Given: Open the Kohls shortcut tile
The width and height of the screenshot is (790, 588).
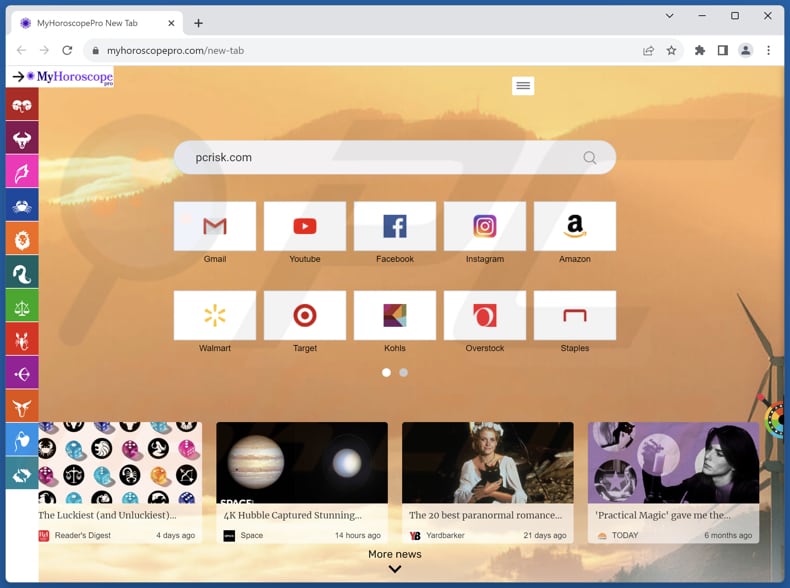Looking at the screenshot, I should 395,315.
